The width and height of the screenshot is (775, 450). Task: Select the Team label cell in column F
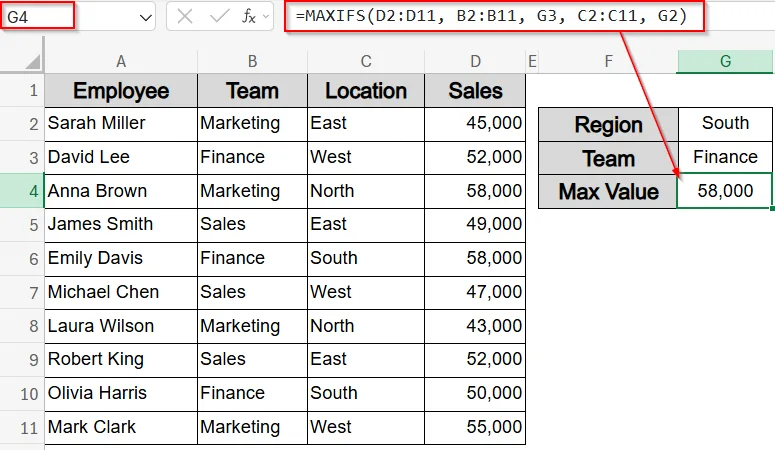pyautogui.click(x=608, y=158)
